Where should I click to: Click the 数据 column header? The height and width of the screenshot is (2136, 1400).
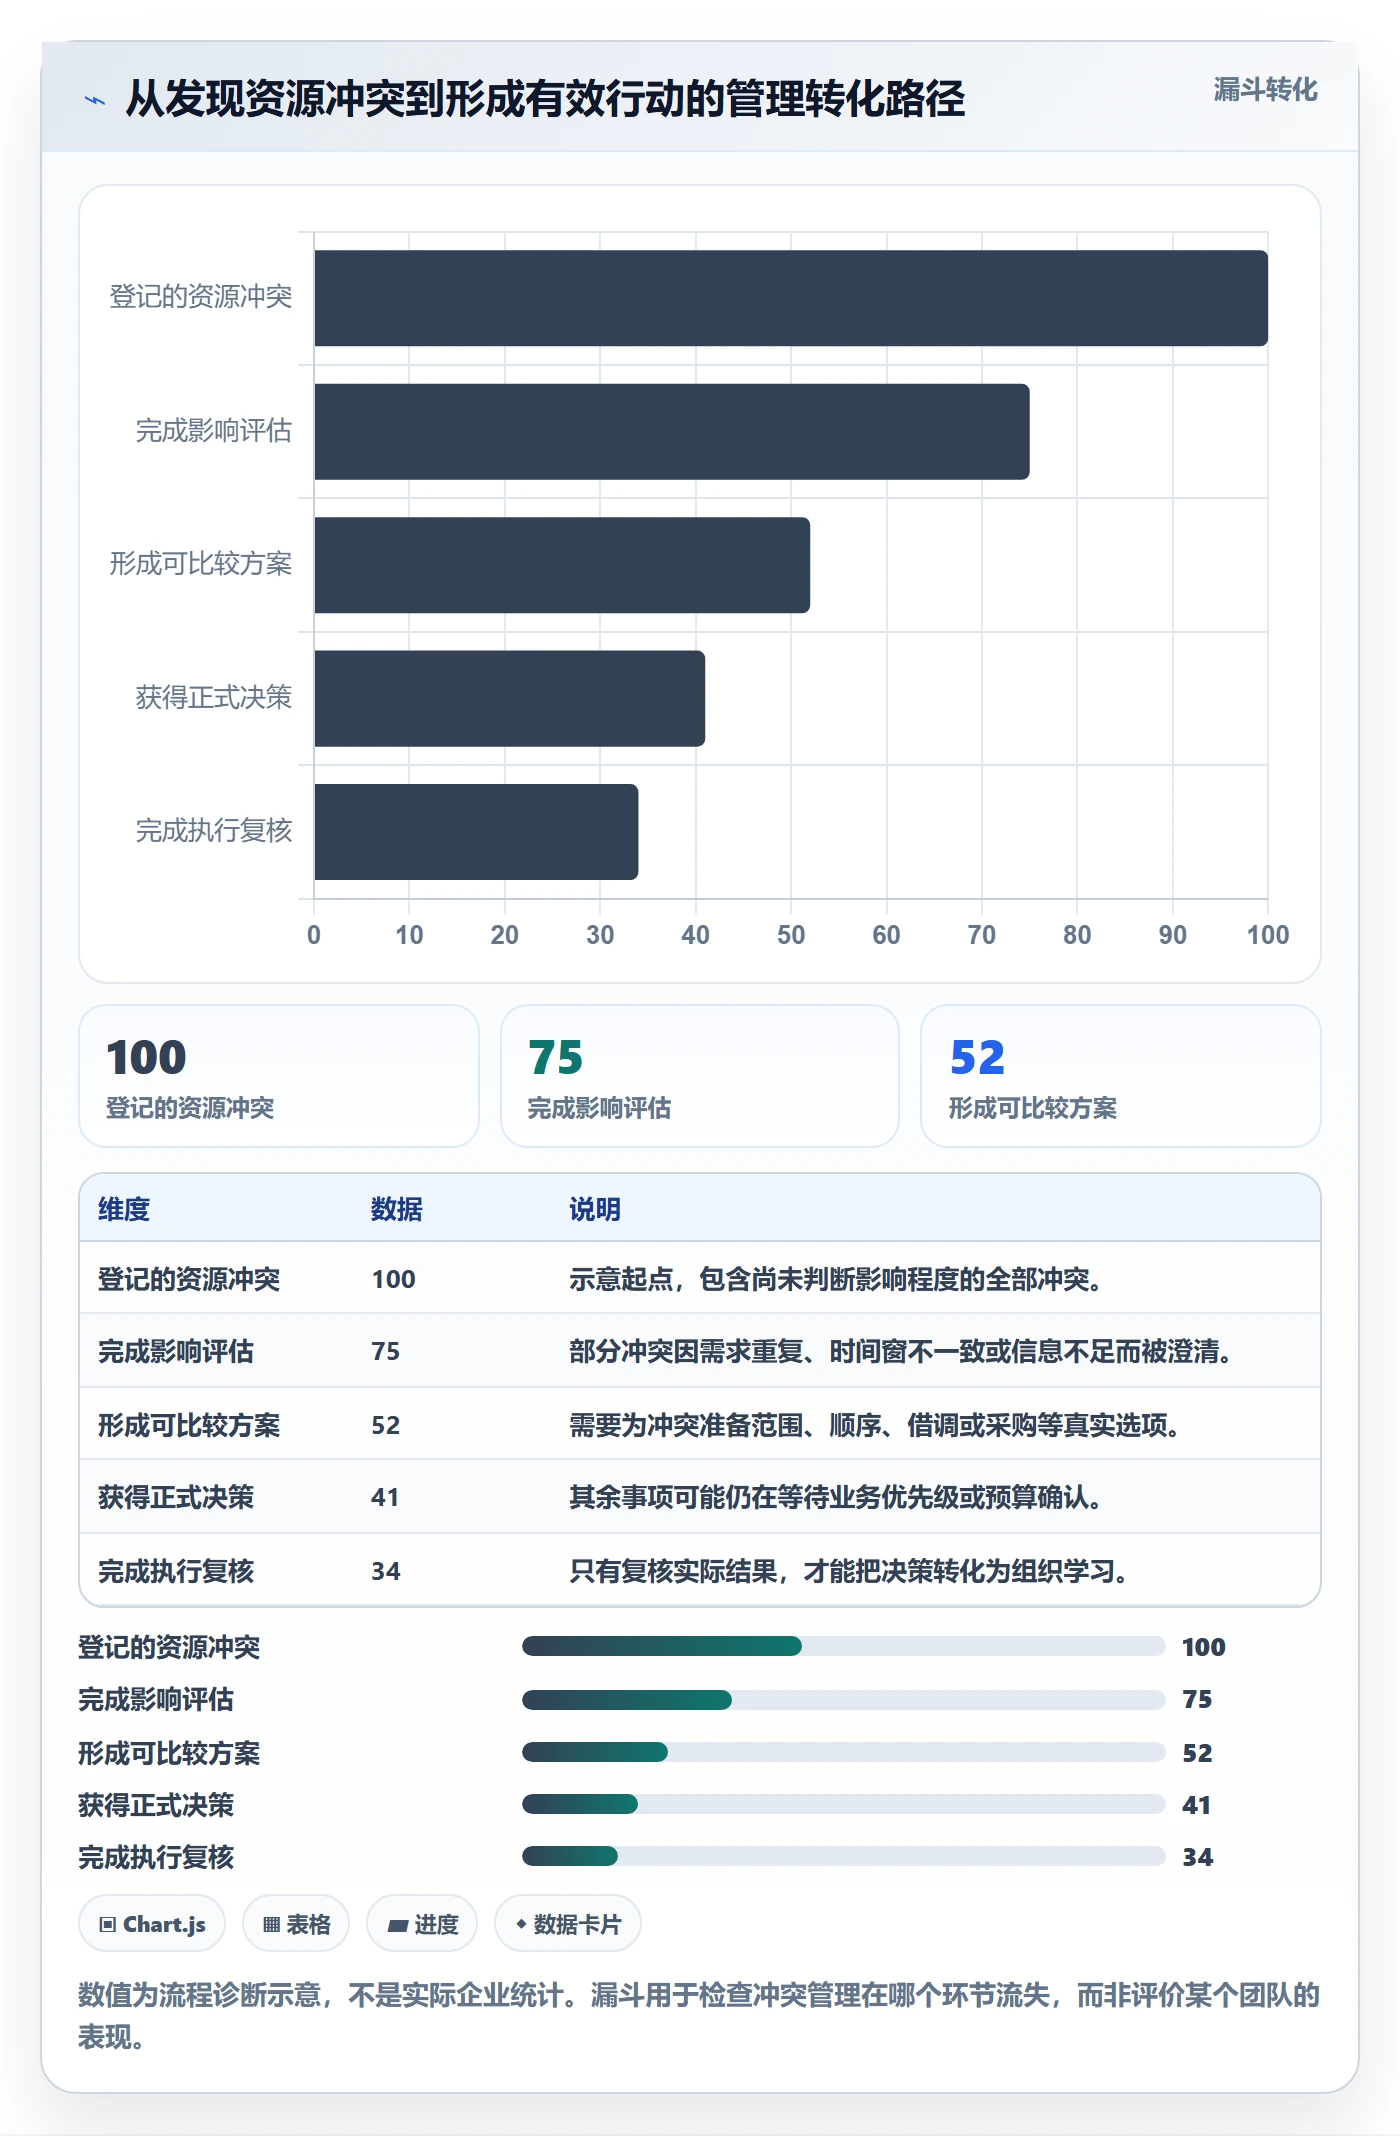(397, 1209)
